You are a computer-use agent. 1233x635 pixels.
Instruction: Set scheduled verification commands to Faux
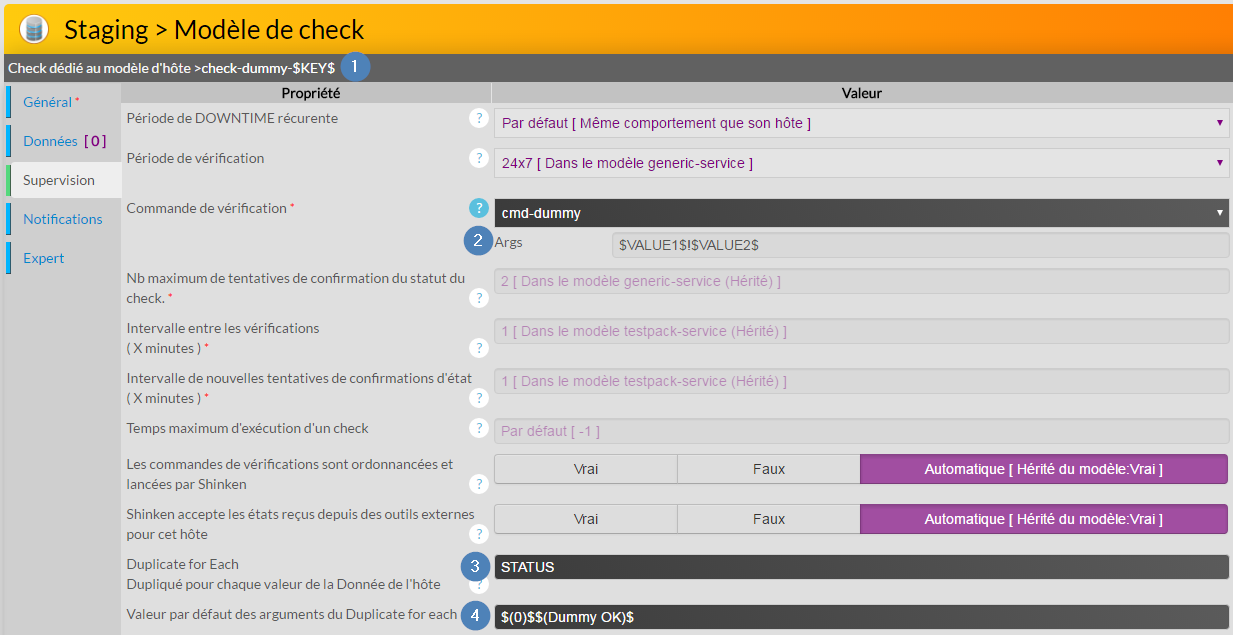point(768,469)
